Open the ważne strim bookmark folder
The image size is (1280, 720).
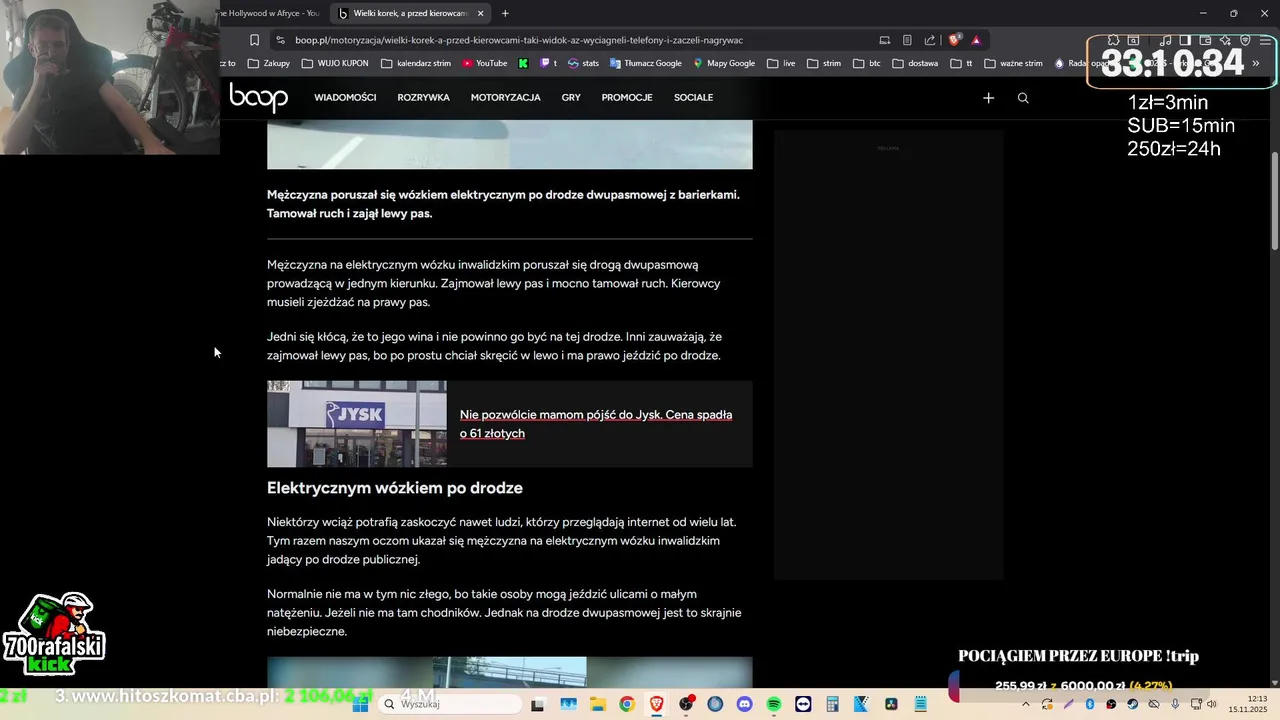1013,63
